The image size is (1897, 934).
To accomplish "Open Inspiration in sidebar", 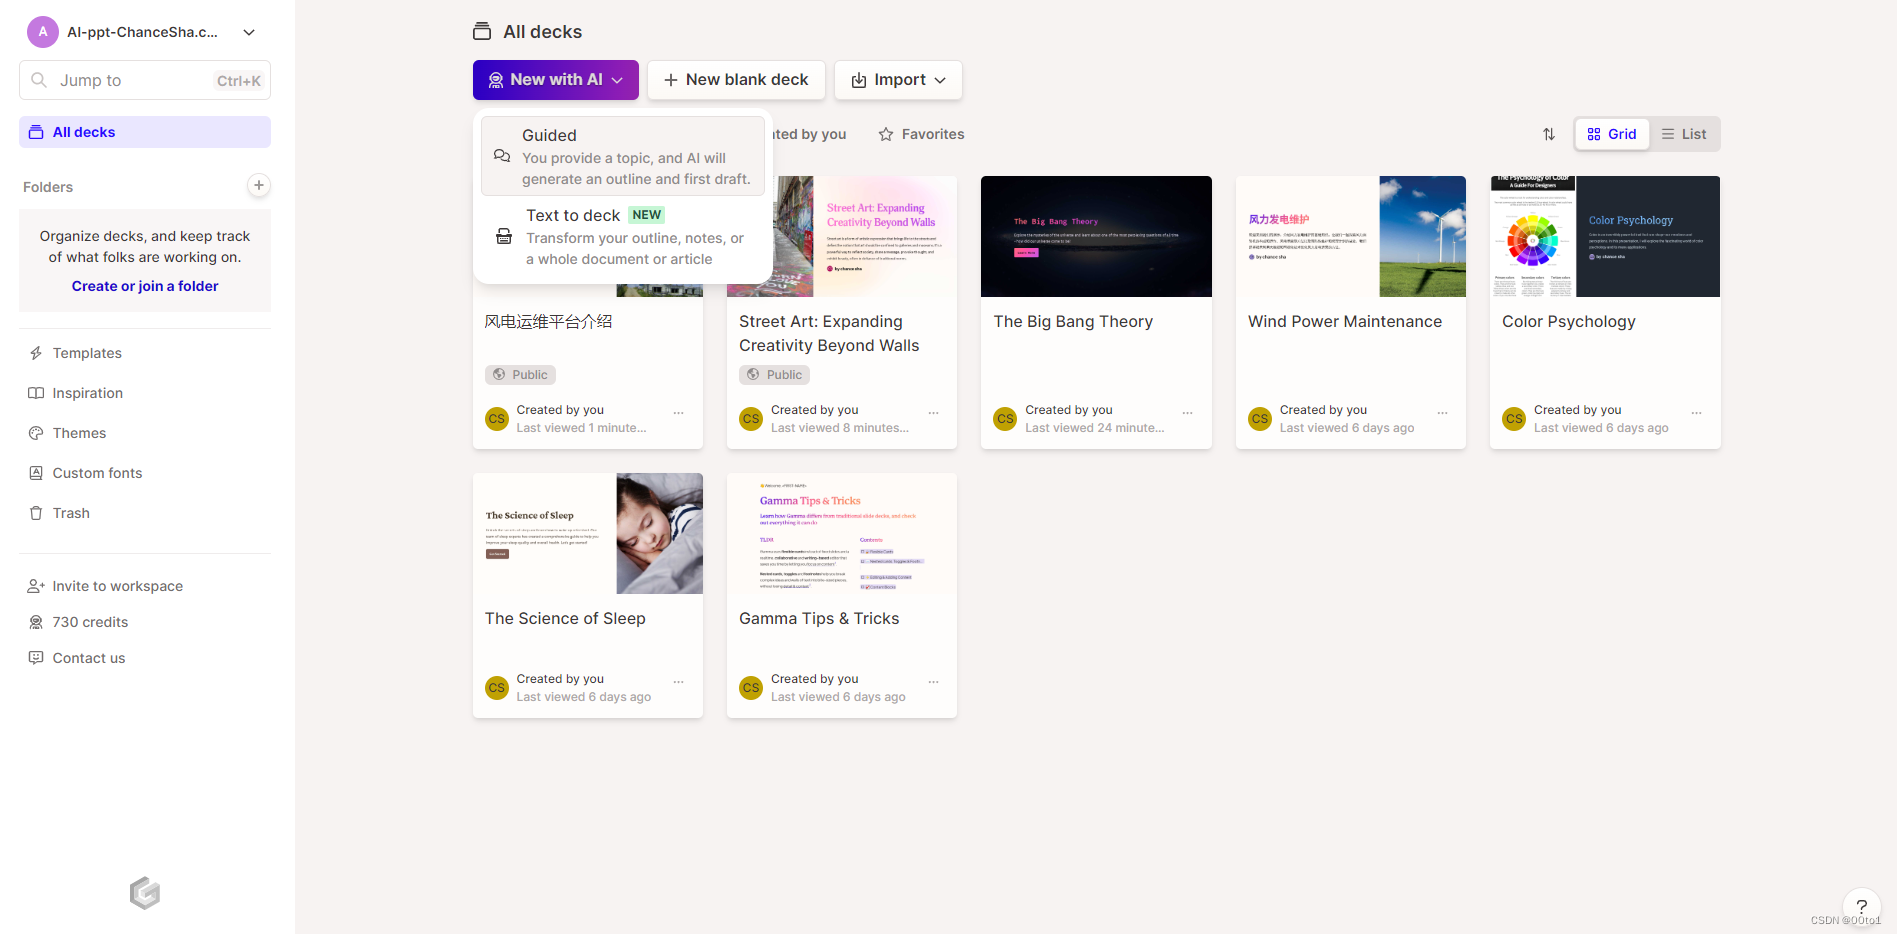I will [88, 393].
